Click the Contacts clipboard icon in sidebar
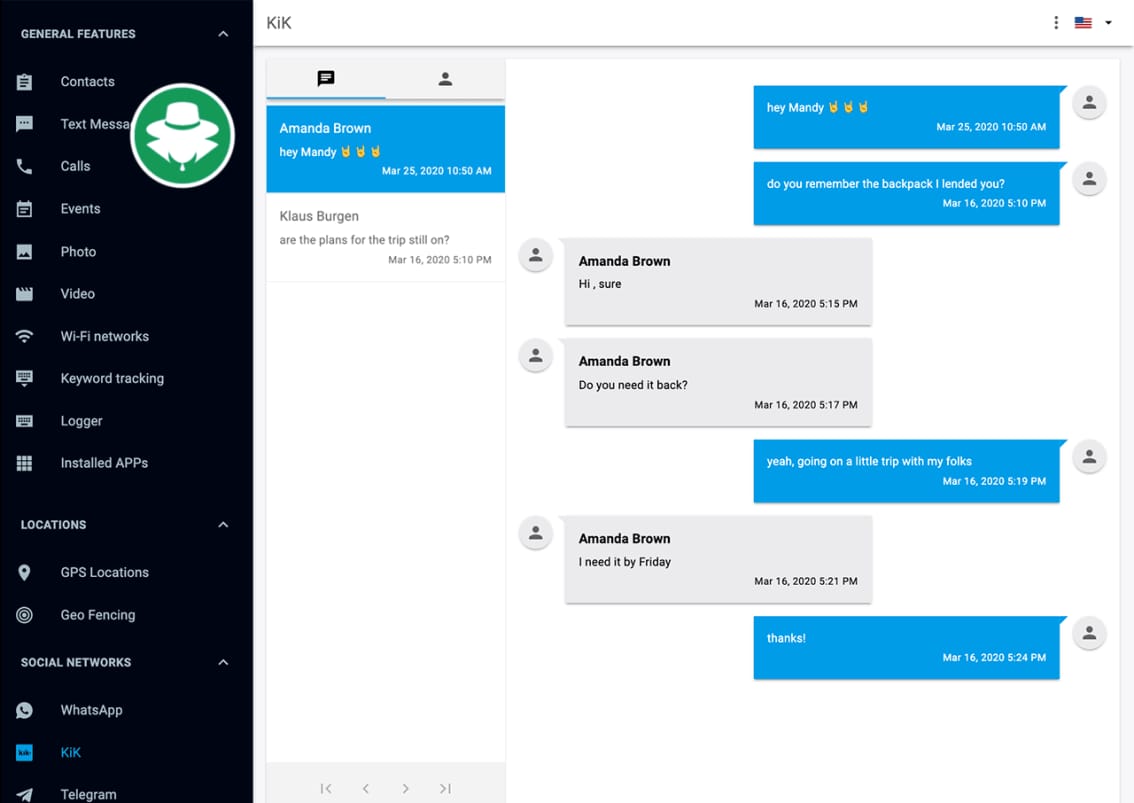Viewport: 1134px width, 803px height. pyautogui.click(x=25, y=82)
